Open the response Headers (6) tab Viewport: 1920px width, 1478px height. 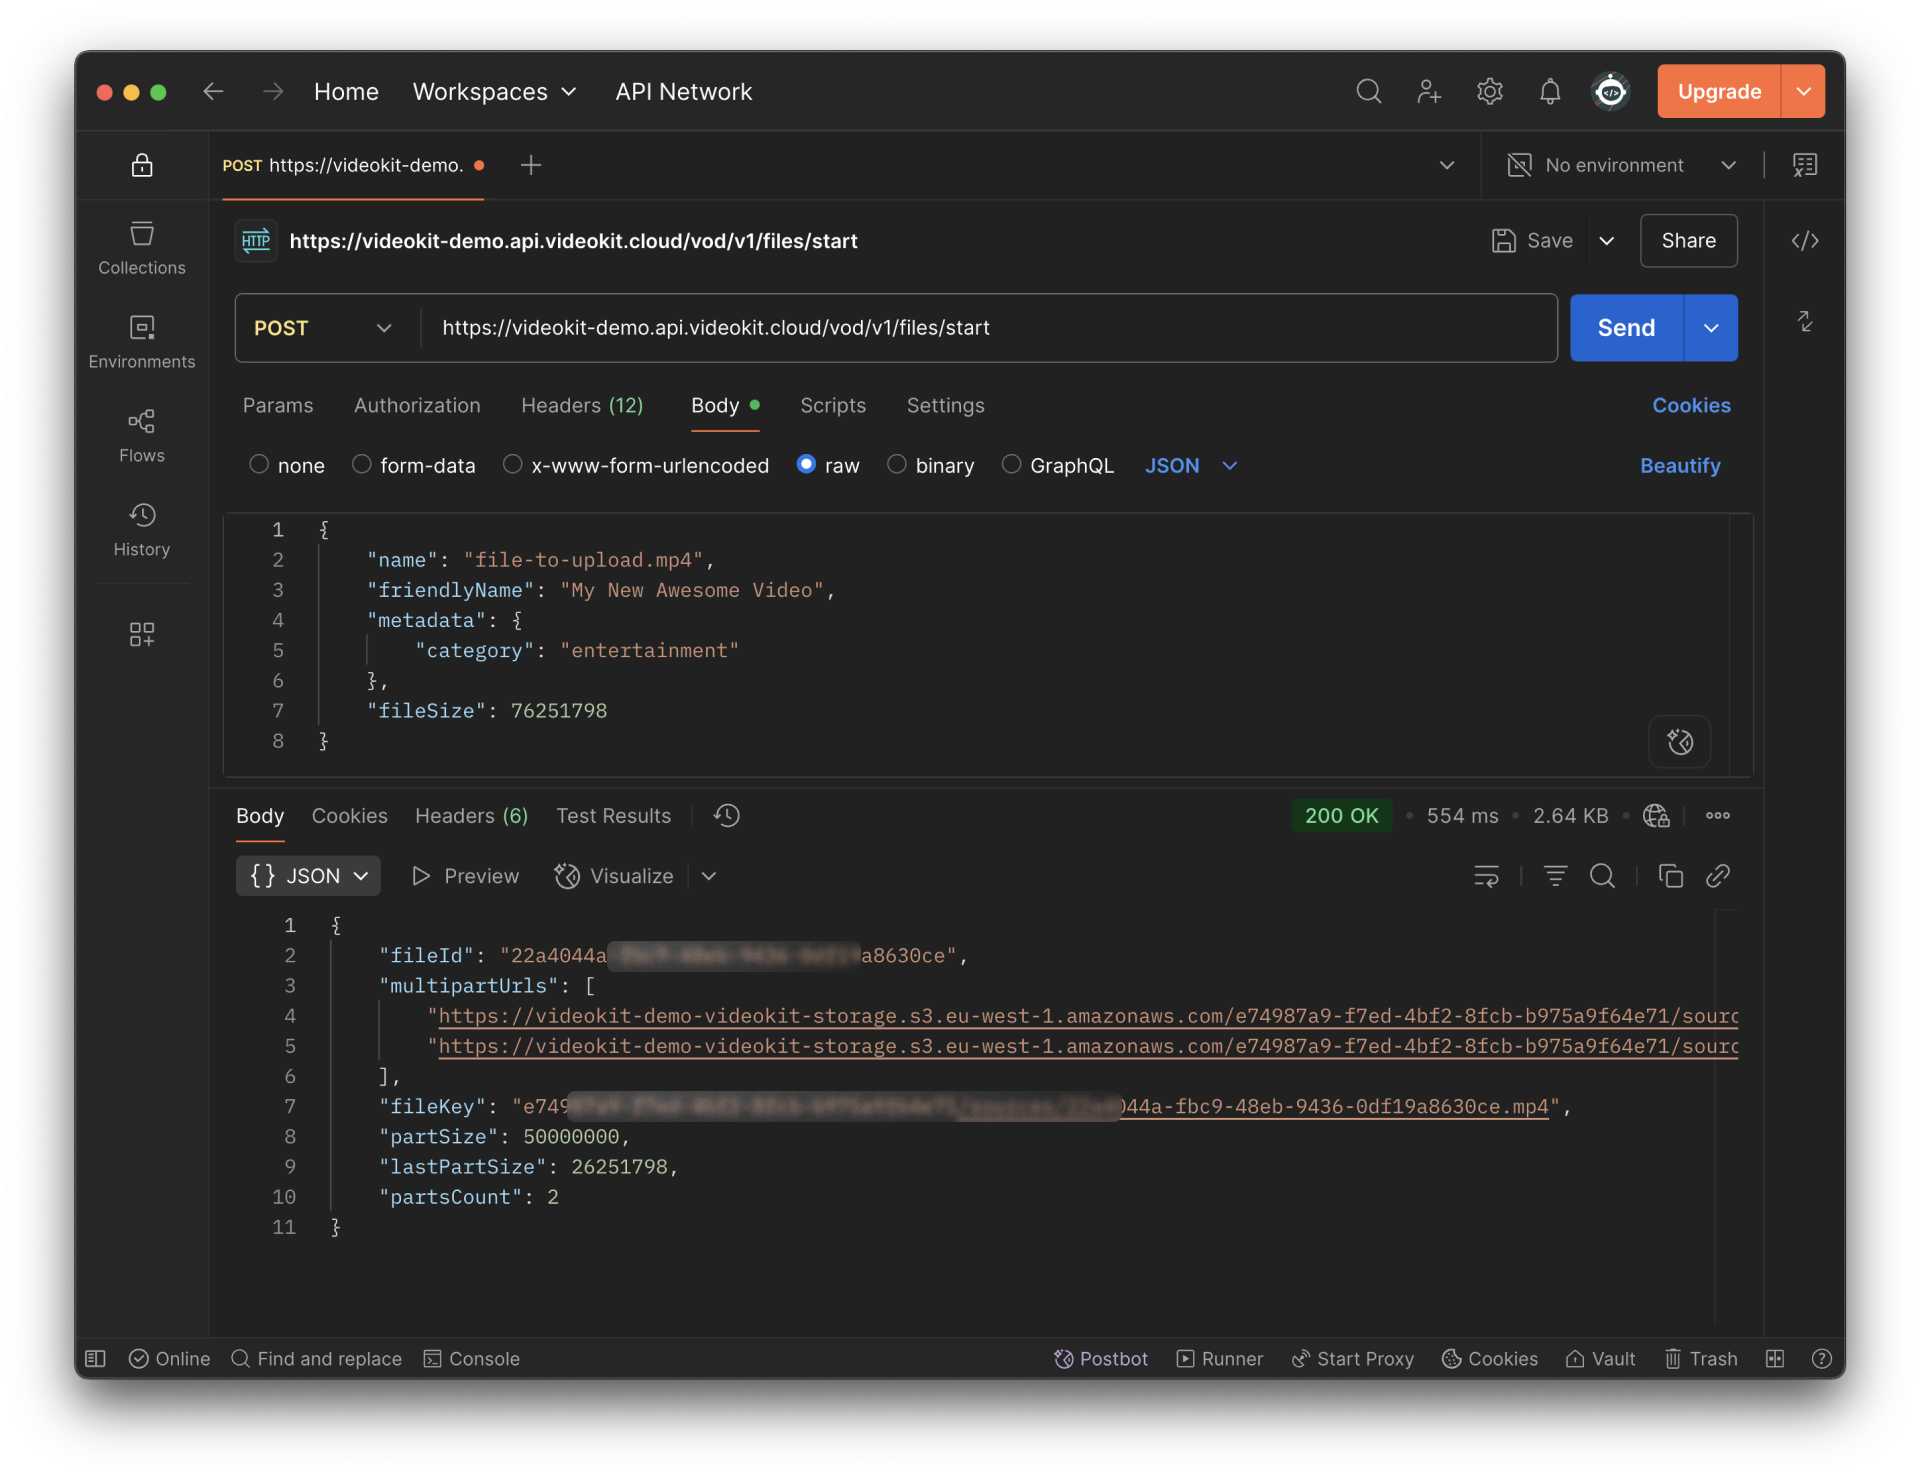471,816
